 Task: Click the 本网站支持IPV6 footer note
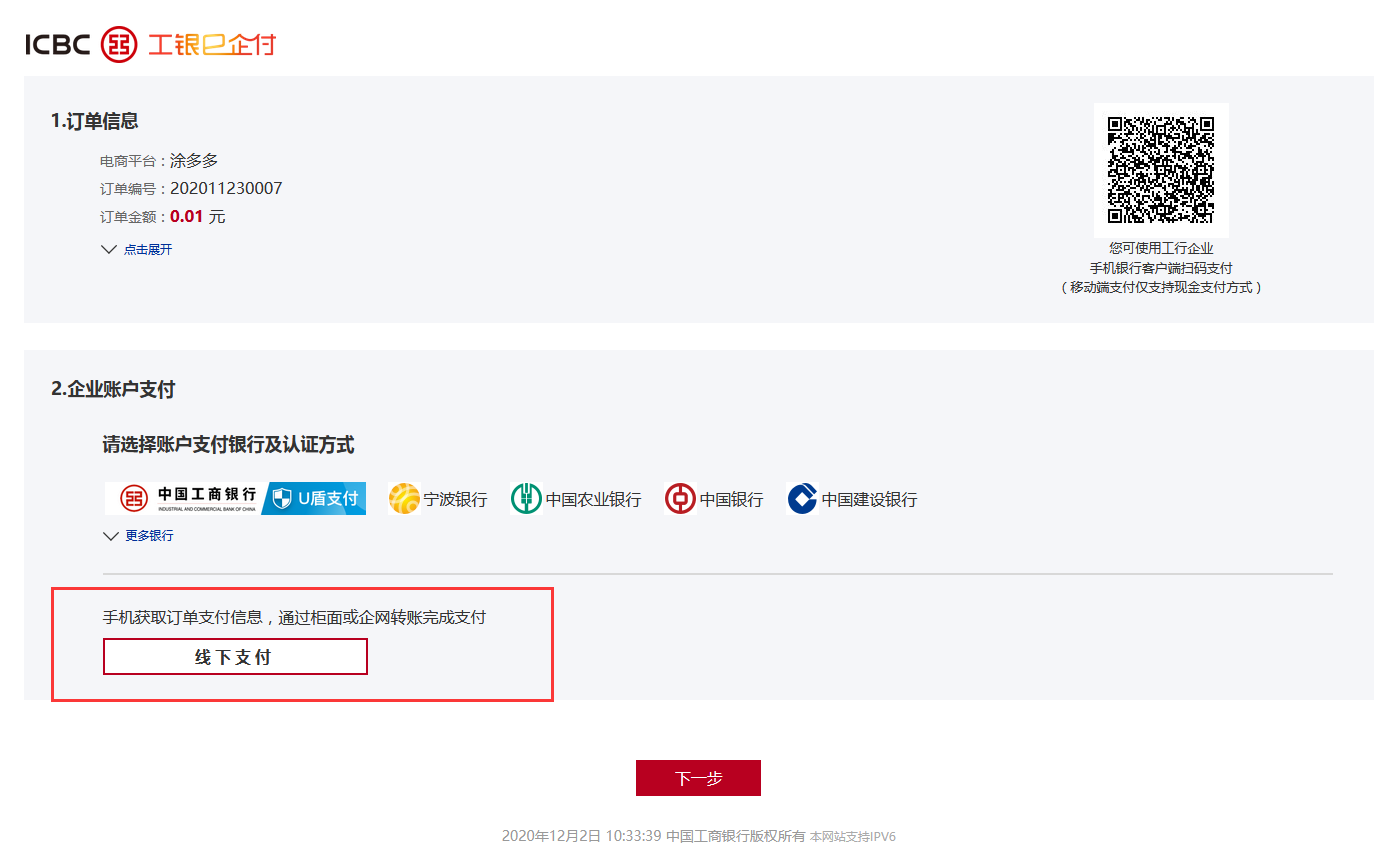tap(853, 836)
